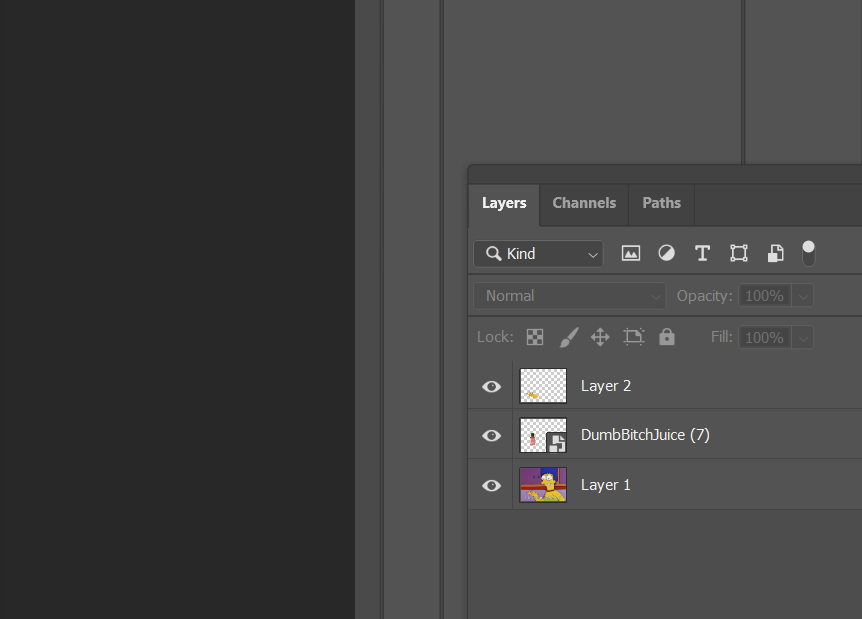Lock image pixels brush icon
Image resolution: width=862 pixels, height=619 pixels.
click(568, 337)
